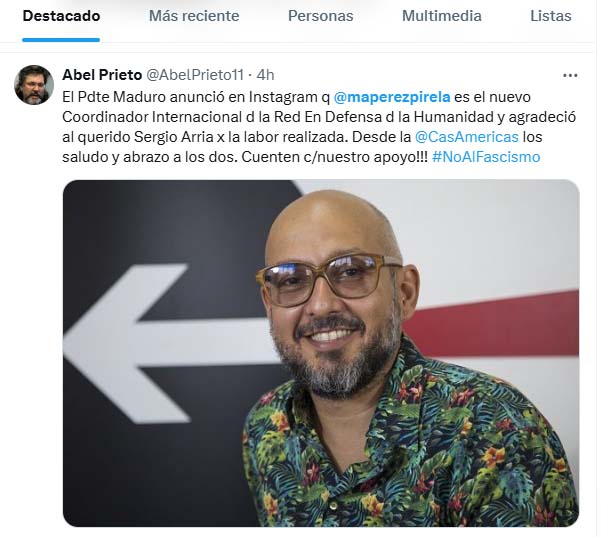Click the man's glasses in the photo
This screenshot has width=601, height=537.
[328, 280]
